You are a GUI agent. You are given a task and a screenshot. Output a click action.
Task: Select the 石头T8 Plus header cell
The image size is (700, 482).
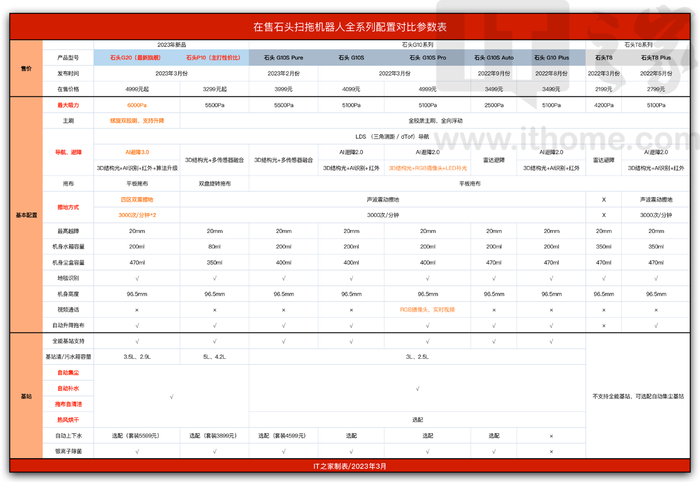[x=656, y=58]
